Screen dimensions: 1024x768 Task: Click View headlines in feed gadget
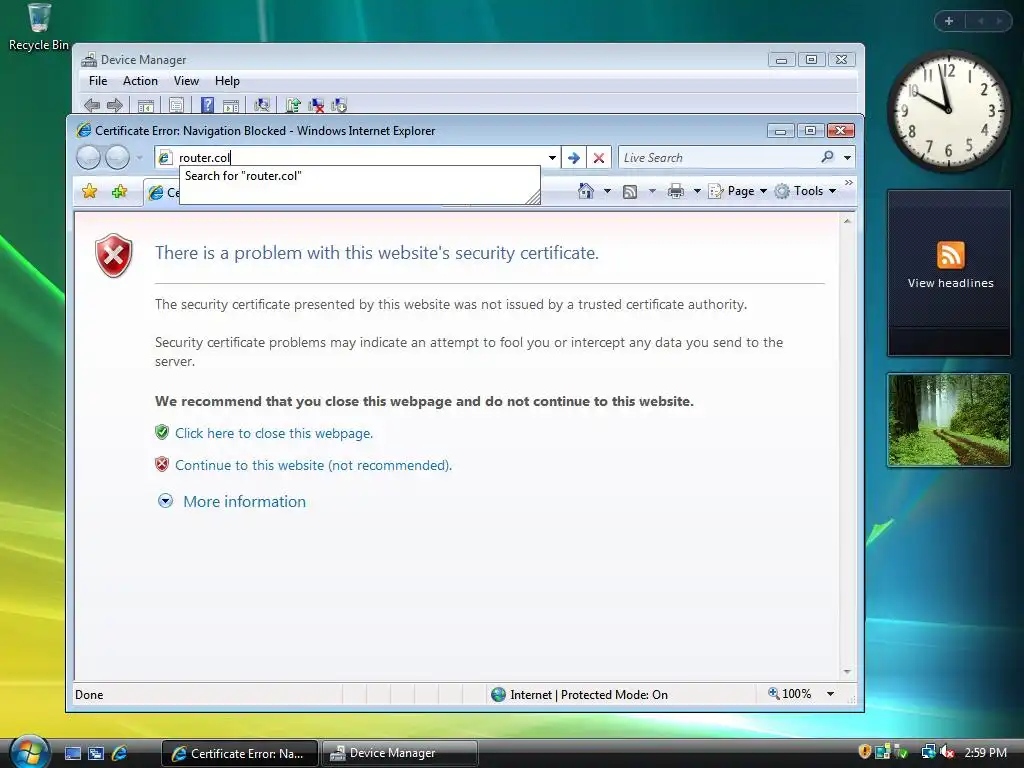(x=950, y=283)
